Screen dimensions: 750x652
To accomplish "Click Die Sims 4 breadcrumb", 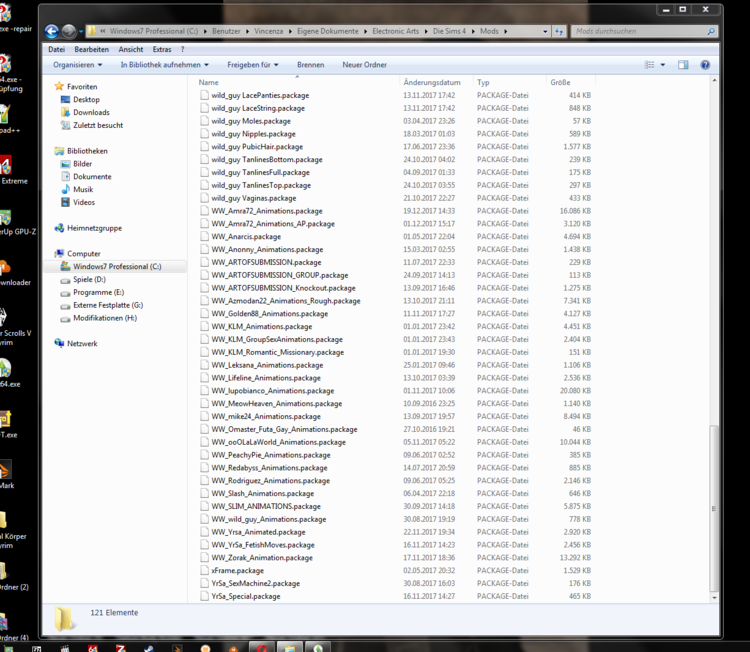I will click(449, 31).
